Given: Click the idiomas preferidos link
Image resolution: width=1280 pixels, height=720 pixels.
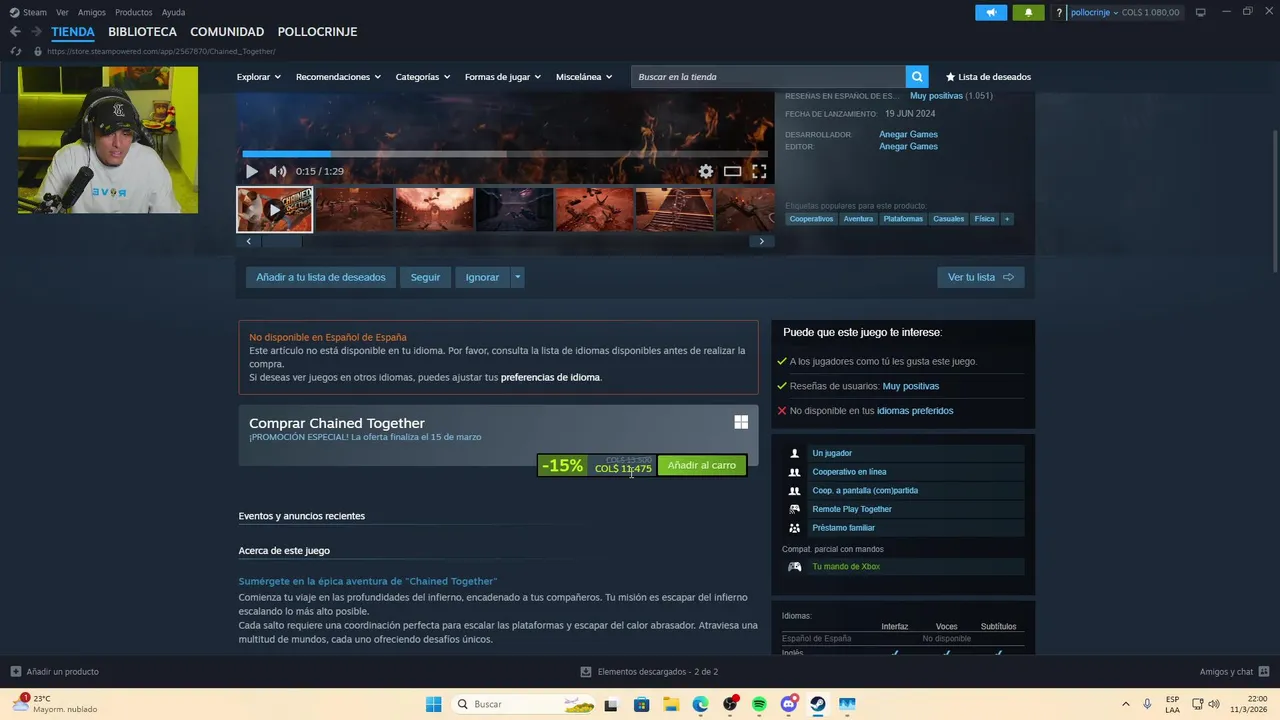Looking at the screenshot, I should pyautogui.click(x=915, y=411).
